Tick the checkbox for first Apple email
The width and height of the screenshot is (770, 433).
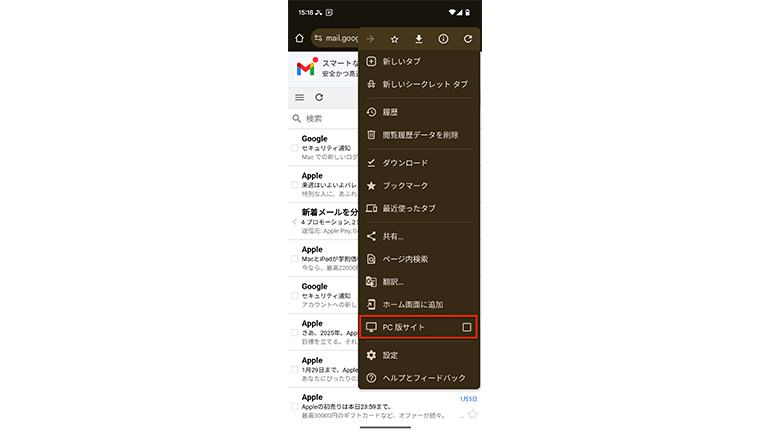pos(295,184)
